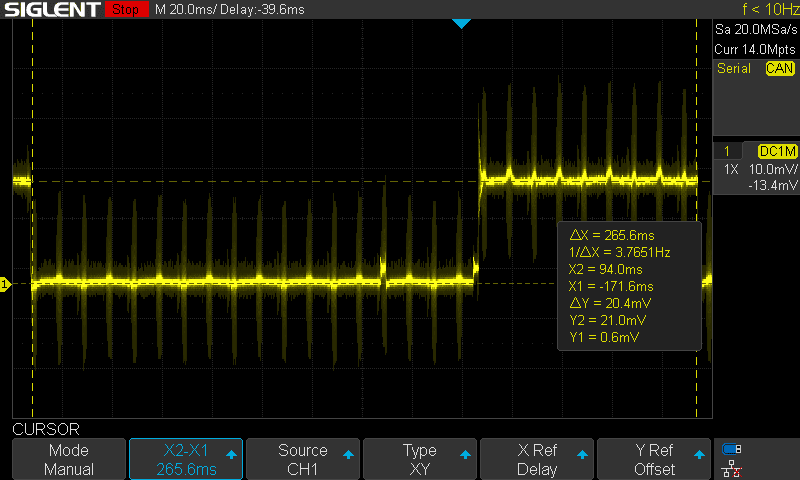This screenshot has height=480, width=800.
Task: Toggle cursor Mode Manual softkey
Action: (x=69, y=460)
